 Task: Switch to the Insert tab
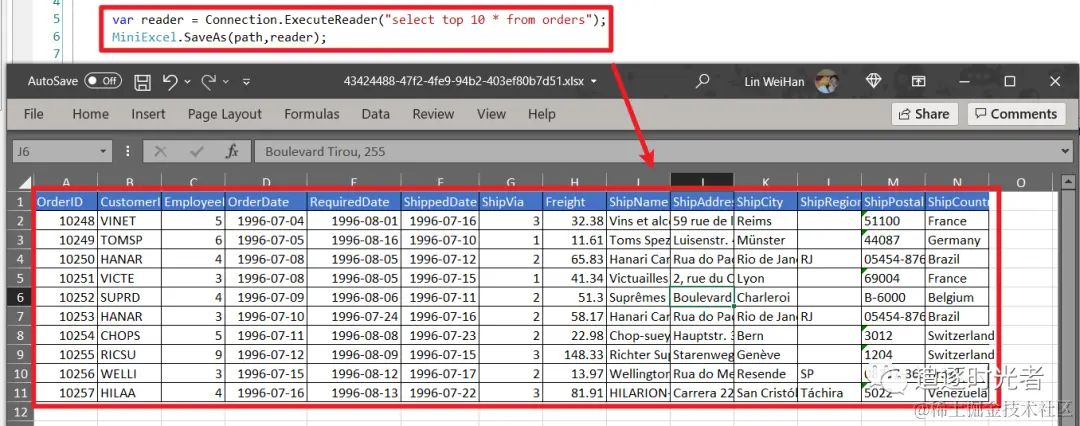(148, 114)
